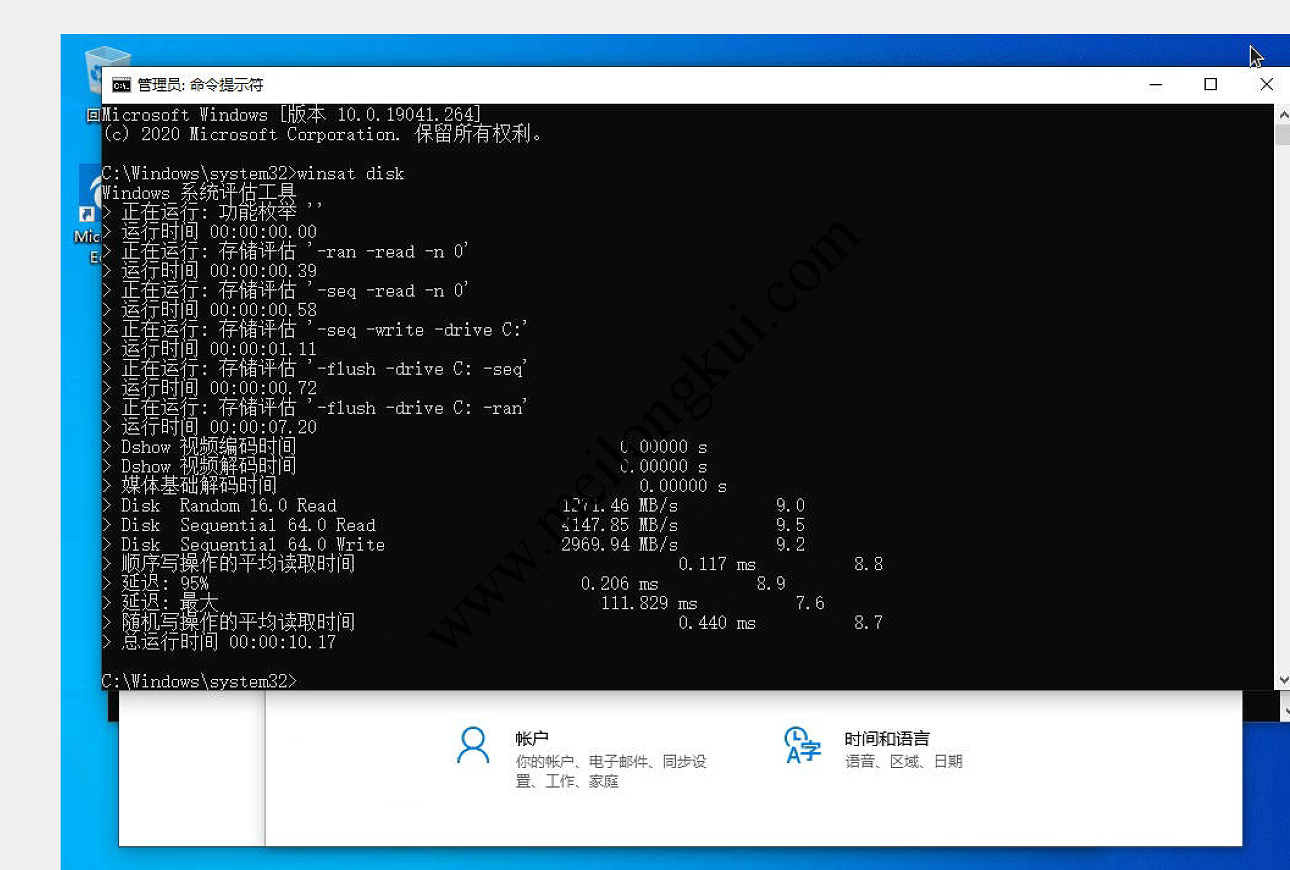Open Time & Language (时间和语言) icon
Image resolution: width=1290 pixels, height=870 pixels.
pyautogui.click(x=802, y=746)
